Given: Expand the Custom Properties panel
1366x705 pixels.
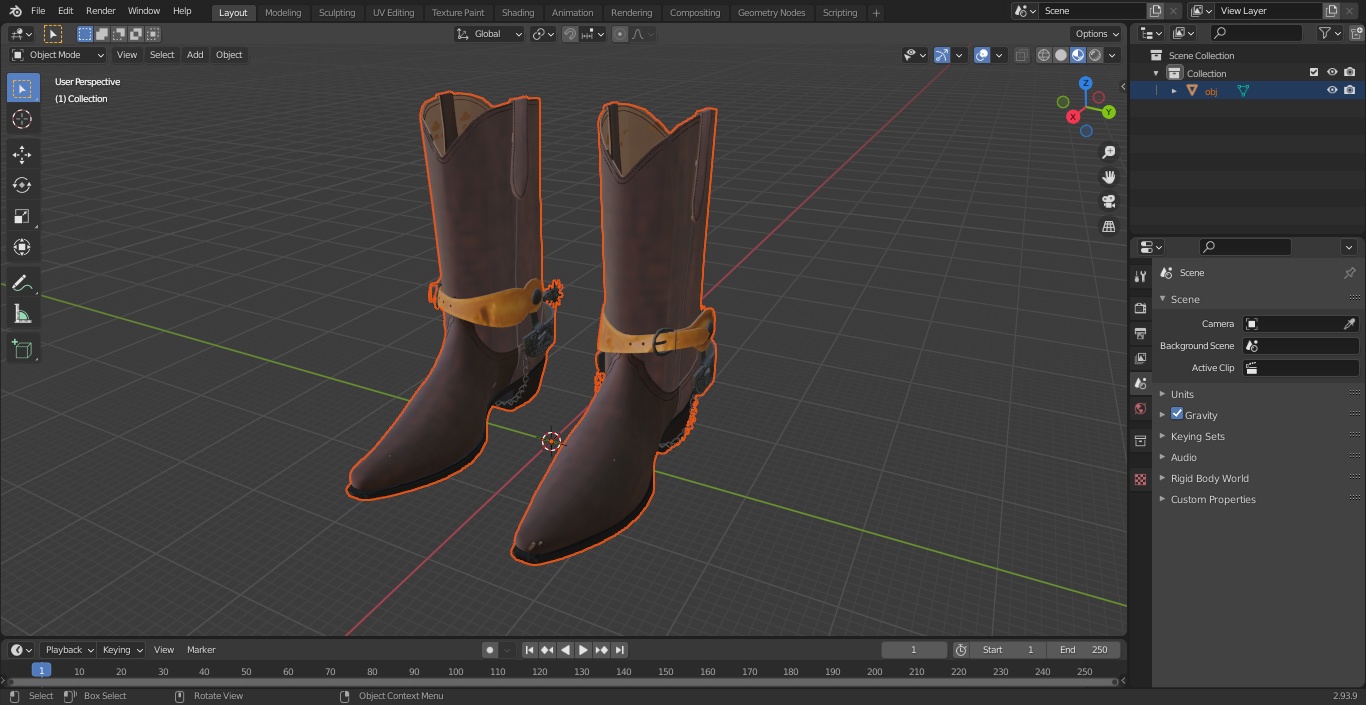Looking at the screenshot, I should [1212, 499].
